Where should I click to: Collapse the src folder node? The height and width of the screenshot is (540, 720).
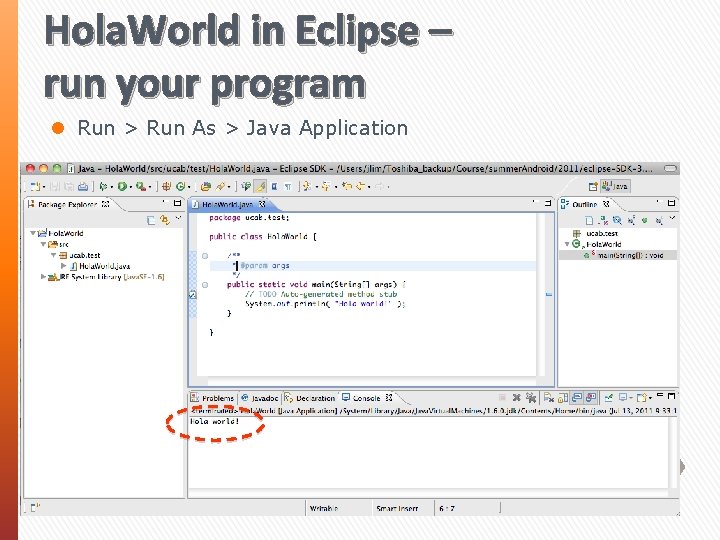click(43, 244)
